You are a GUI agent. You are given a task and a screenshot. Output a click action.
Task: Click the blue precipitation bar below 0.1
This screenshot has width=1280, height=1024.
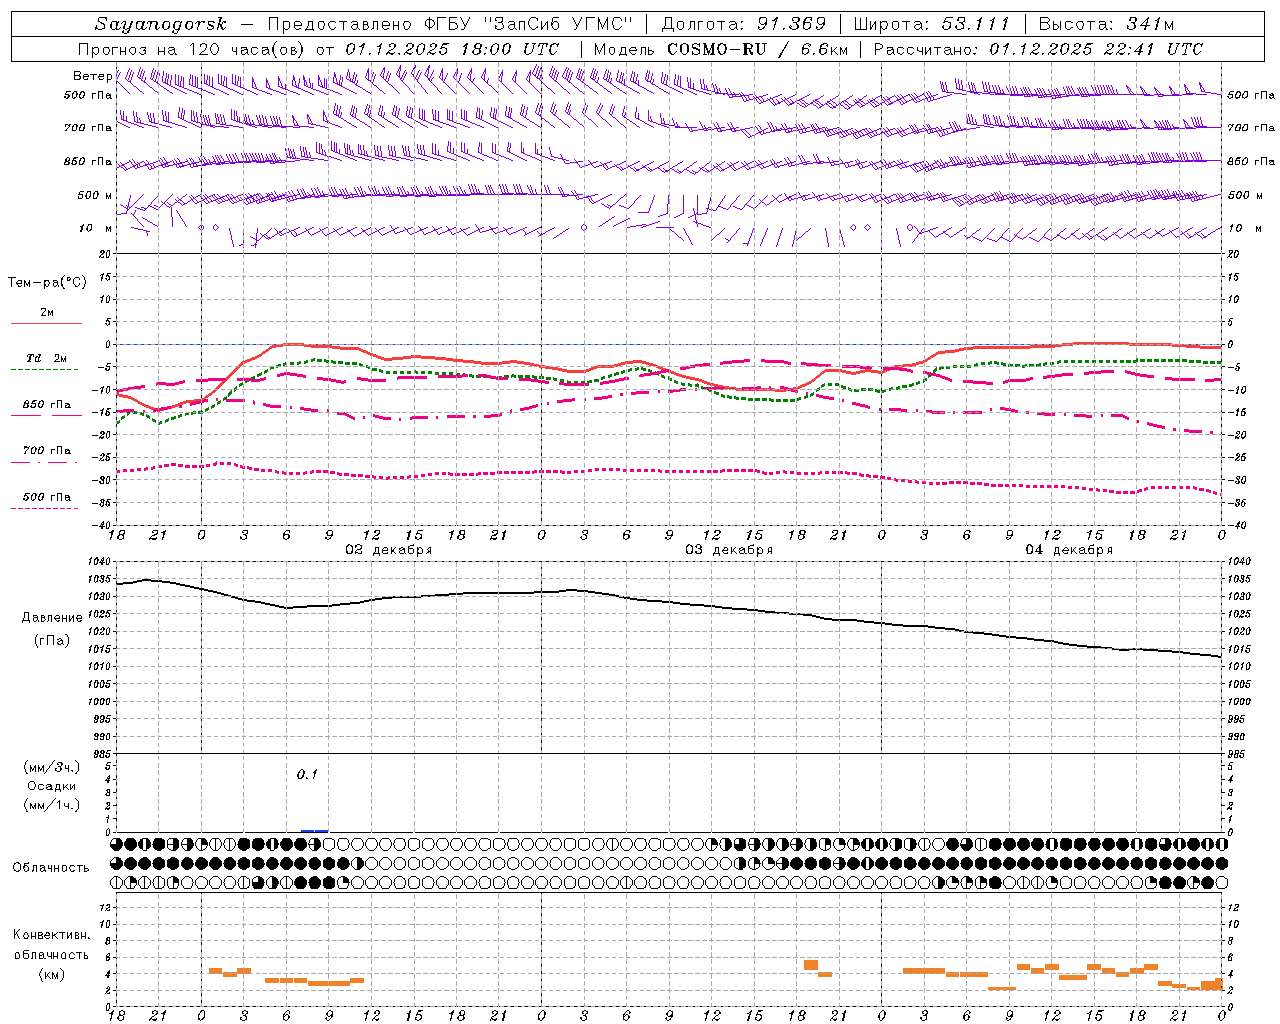pos(314,831)
